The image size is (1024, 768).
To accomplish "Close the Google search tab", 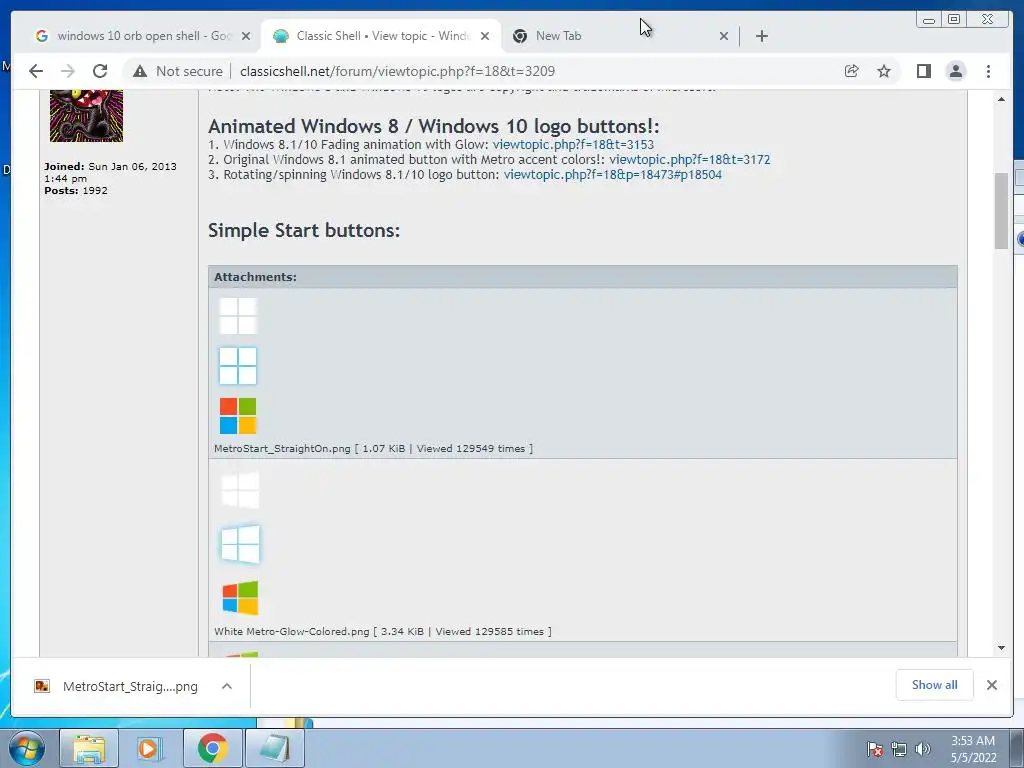I will pos(246,36).
